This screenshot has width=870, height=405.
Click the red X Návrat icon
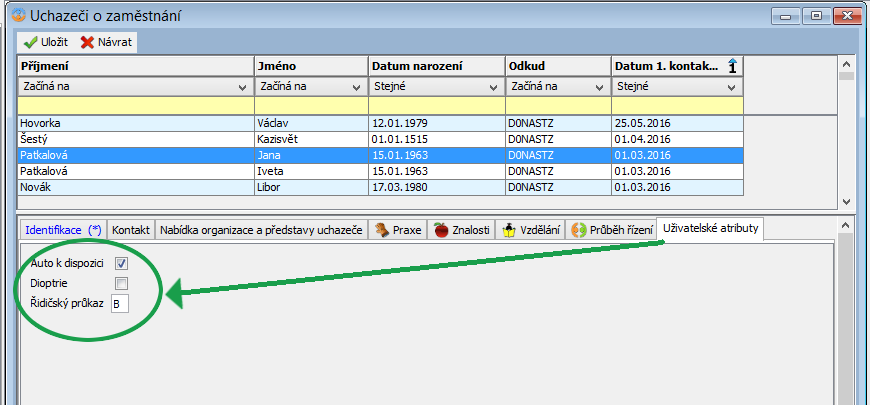click(x=87, y=43)
